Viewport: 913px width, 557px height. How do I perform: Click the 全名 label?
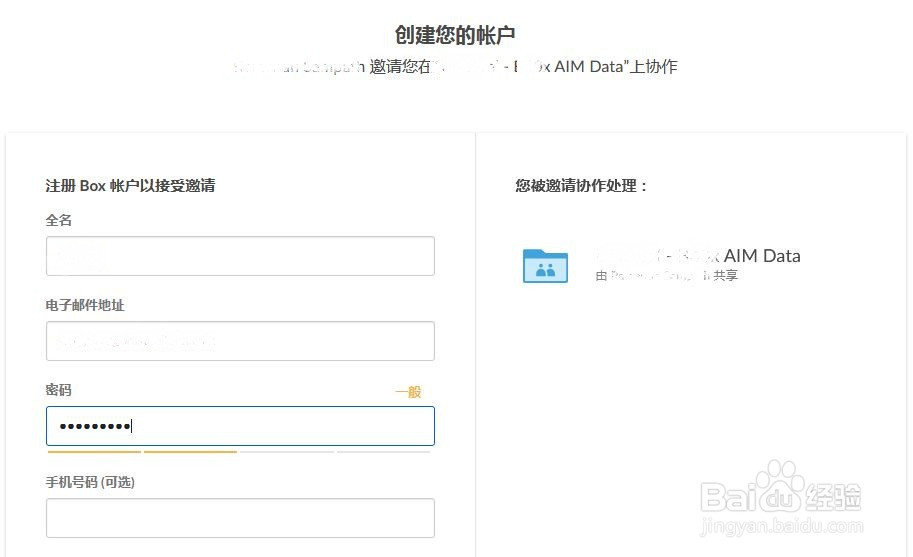[59, 220]
